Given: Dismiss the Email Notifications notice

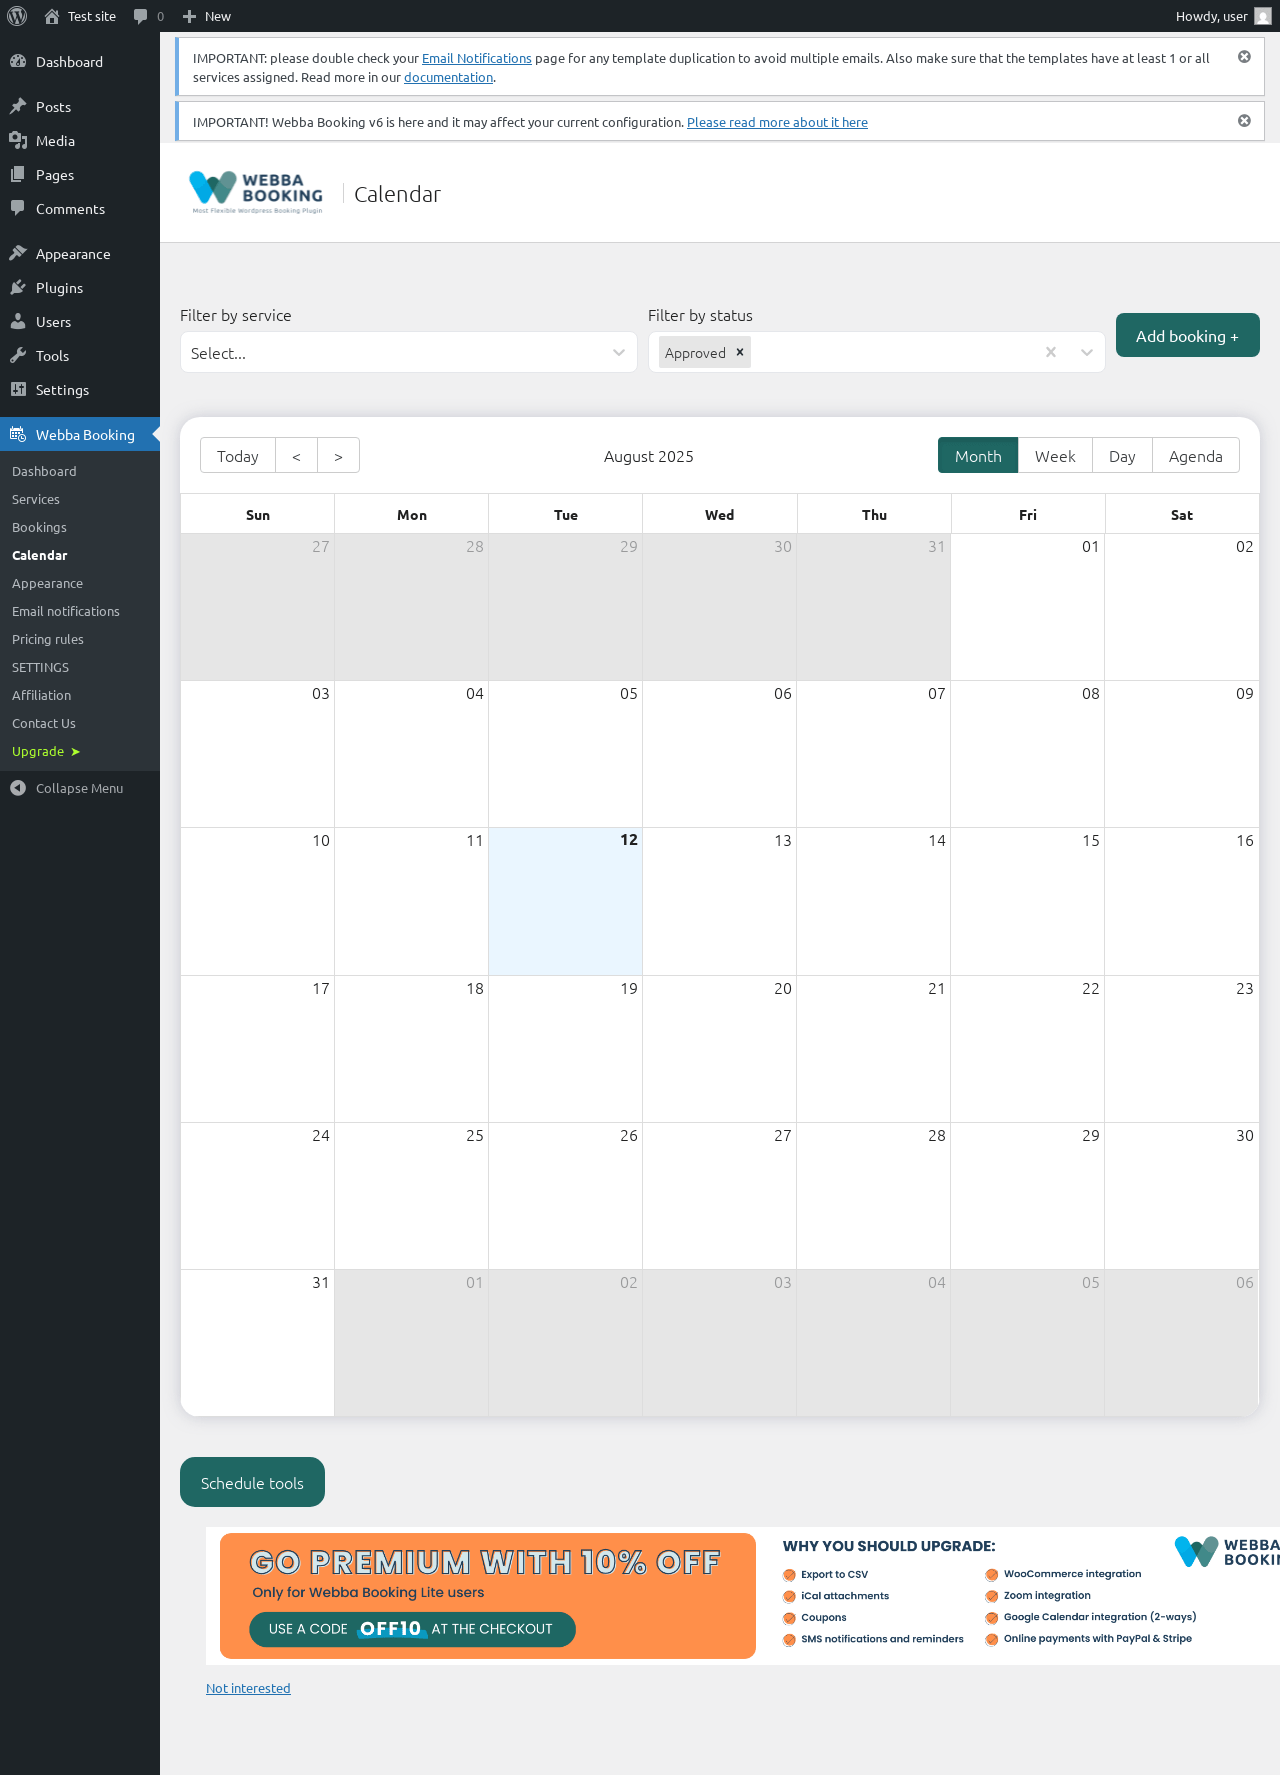Looking at the screenshot, I should [x=1244, y=57].
